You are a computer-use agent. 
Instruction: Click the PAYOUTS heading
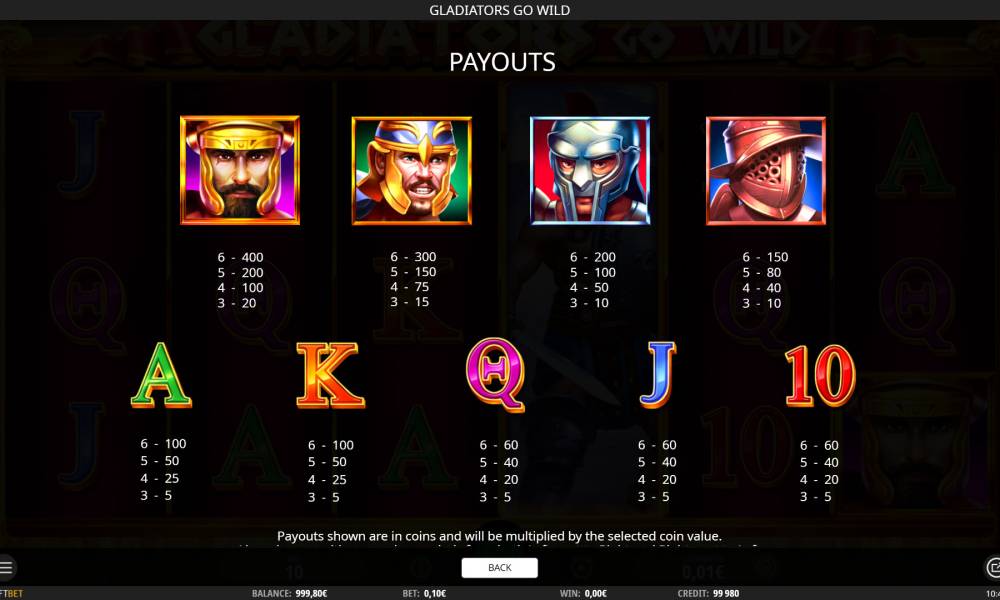point(502,62)
